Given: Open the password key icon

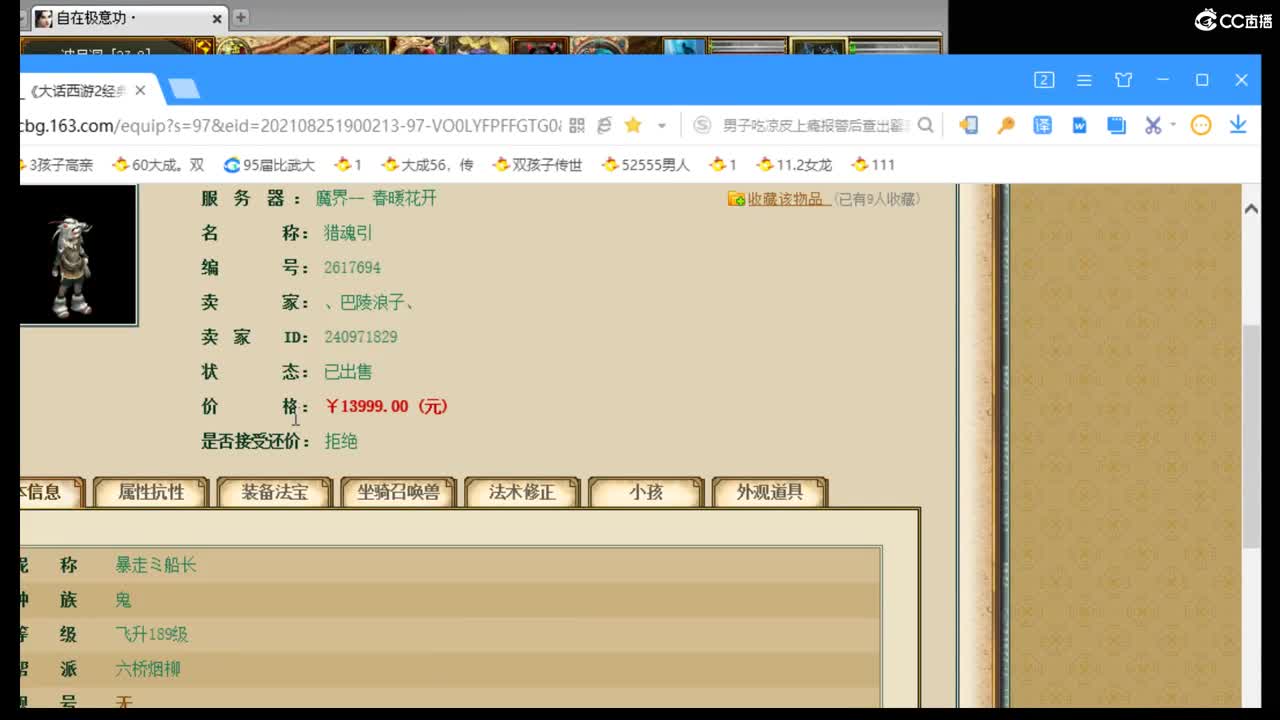Looking at the screenshot, I should (1006, 125).
